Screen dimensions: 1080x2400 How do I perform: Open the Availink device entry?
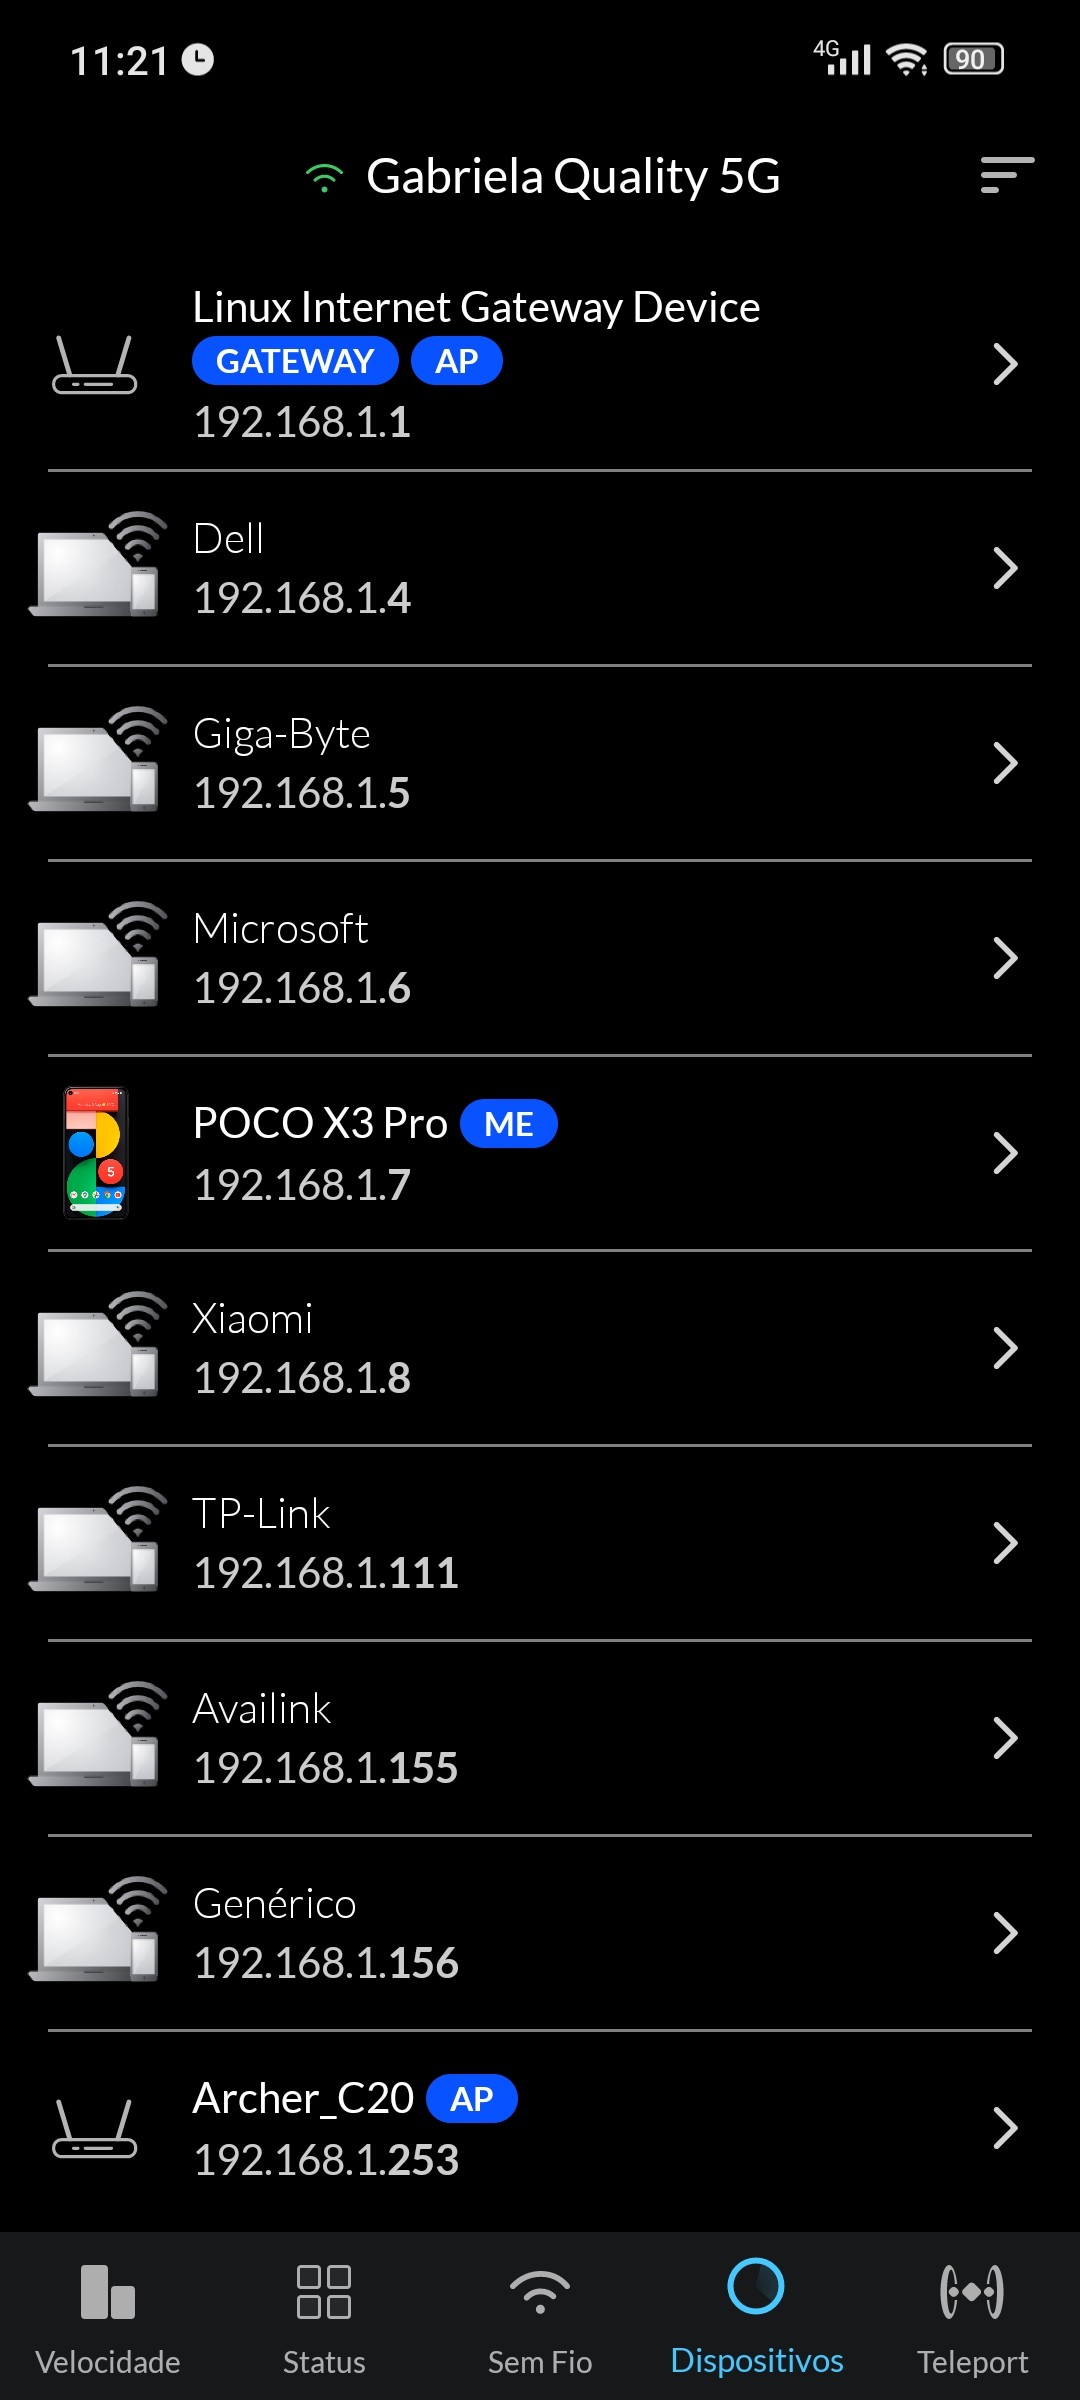(540, 1738)
